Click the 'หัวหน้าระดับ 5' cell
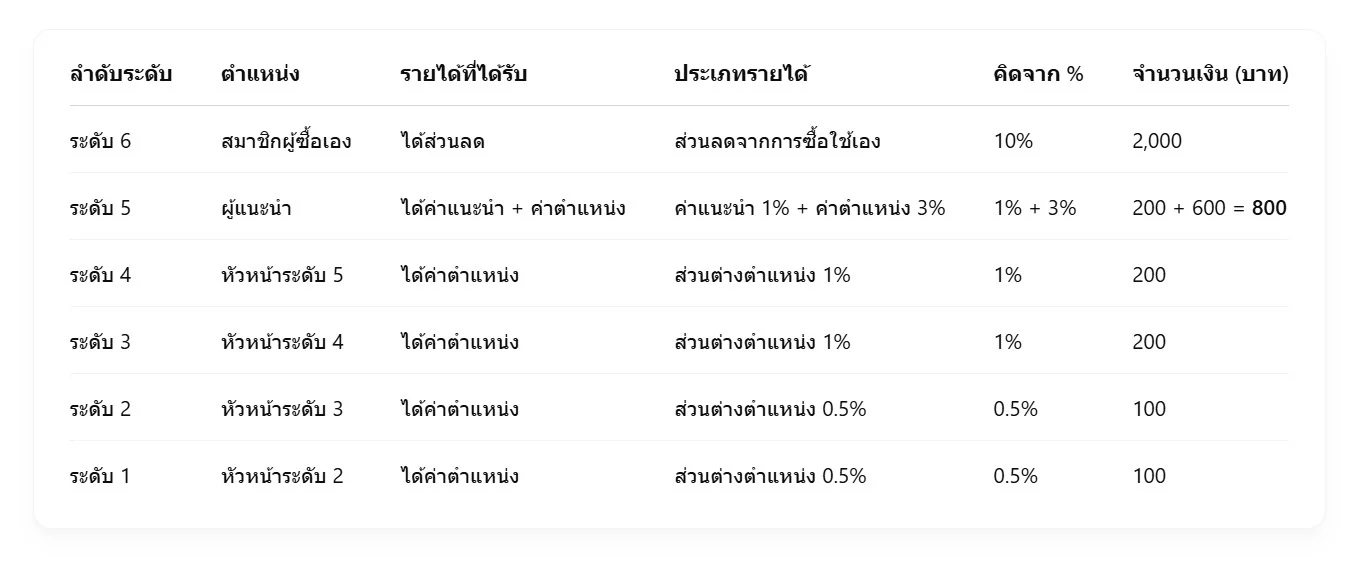This screenshot has height=566, width=1361. click(x=282, y=275)
